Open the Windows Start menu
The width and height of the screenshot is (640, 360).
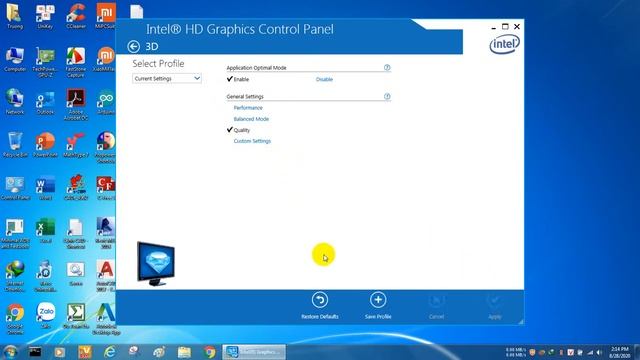point(10,351)
